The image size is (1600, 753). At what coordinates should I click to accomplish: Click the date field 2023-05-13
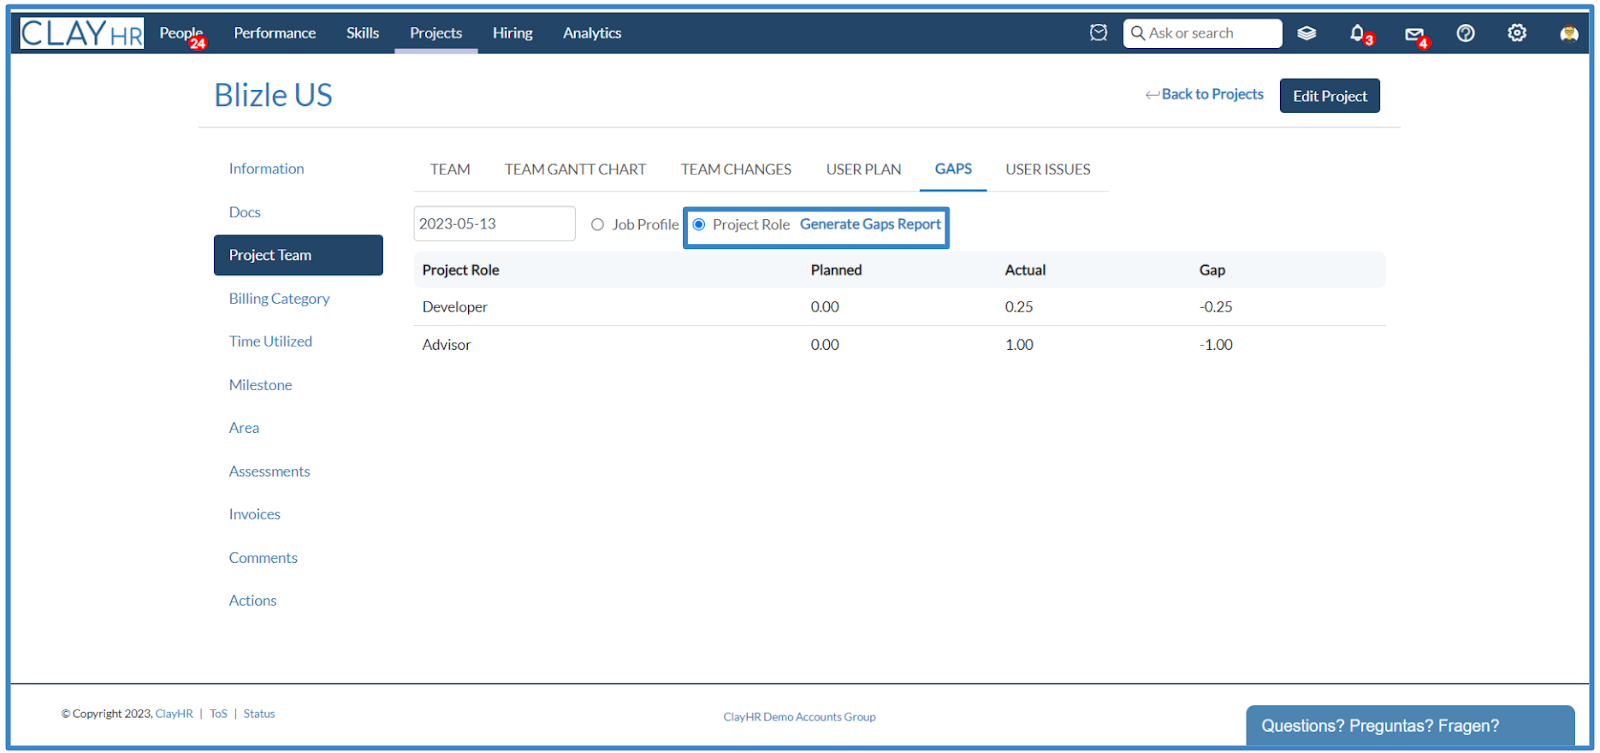[x=494, y=223]
